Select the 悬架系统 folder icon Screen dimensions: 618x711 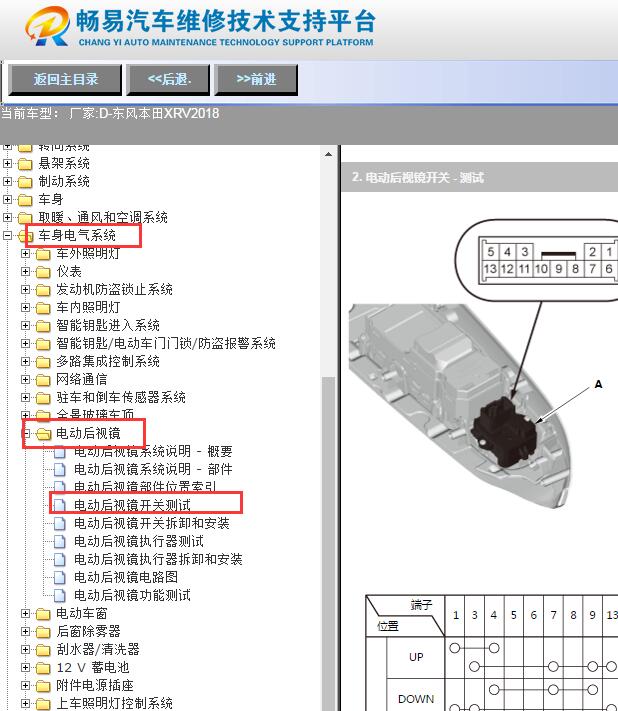(x=25, y=164)
